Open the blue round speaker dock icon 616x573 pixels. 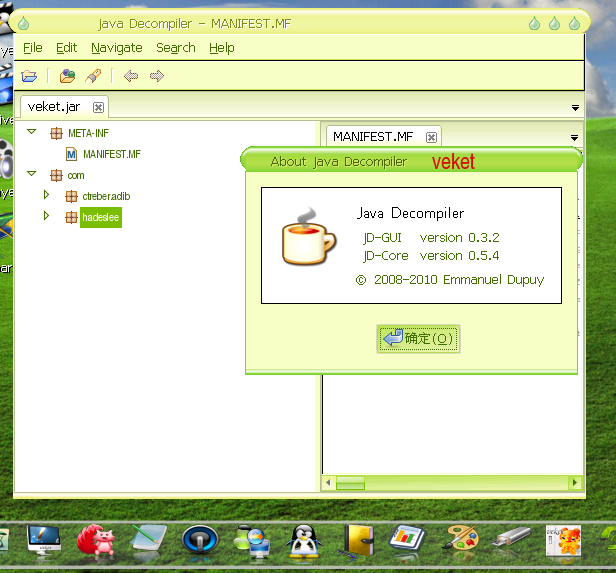200,540
